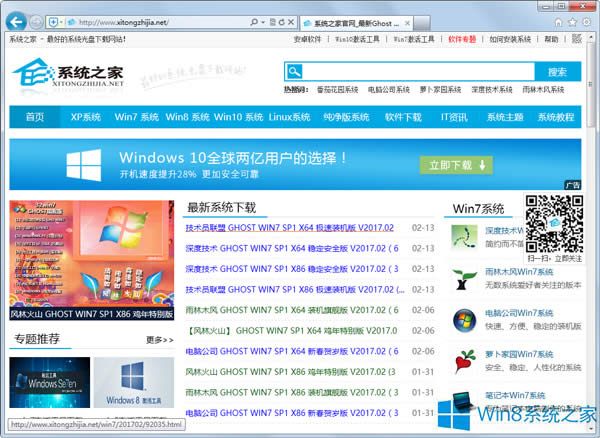
Task: Select the 软件下载 navigation item
Action: [403, 117]
